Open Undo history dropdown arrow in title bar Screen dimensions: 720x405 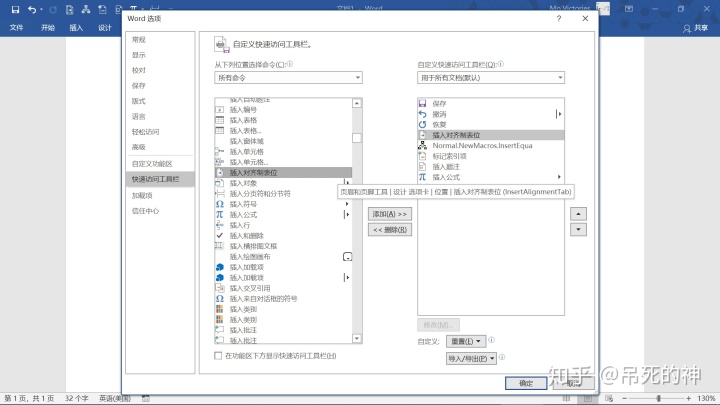pyautogui.click(x=41, y=9)
